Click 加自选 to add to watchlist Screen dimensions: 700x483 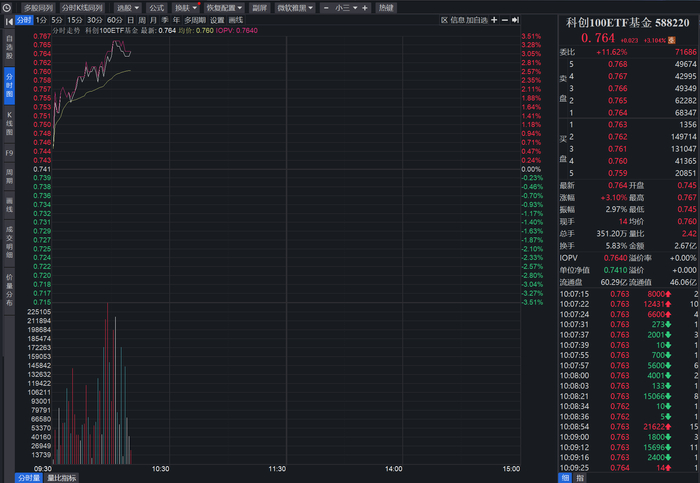pos(477,20)
